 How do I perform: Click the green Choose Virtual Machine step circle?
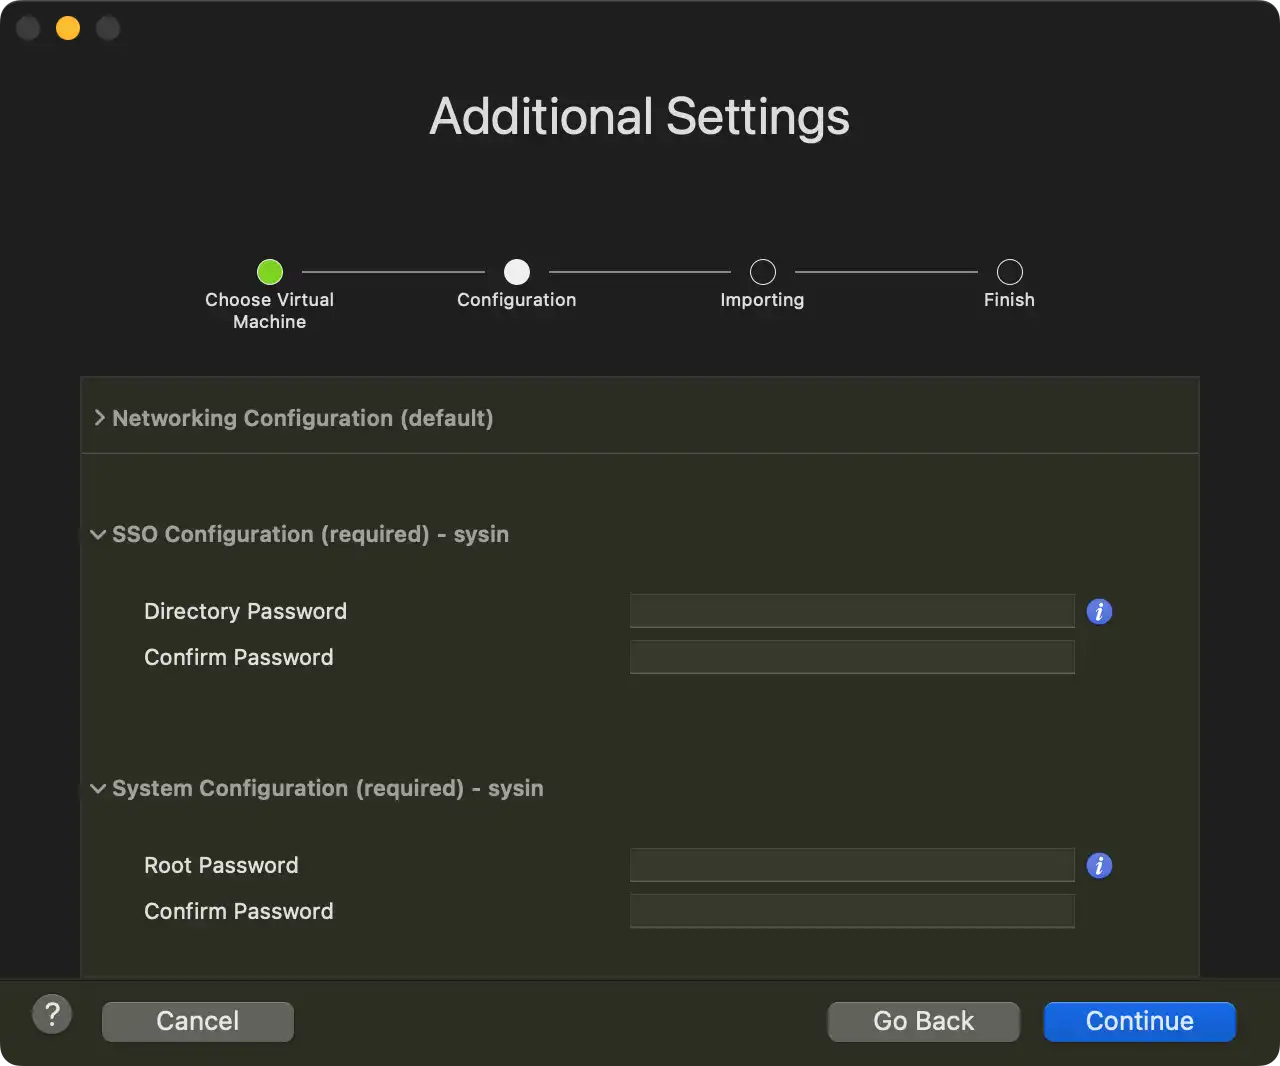(x=270, y=271)
